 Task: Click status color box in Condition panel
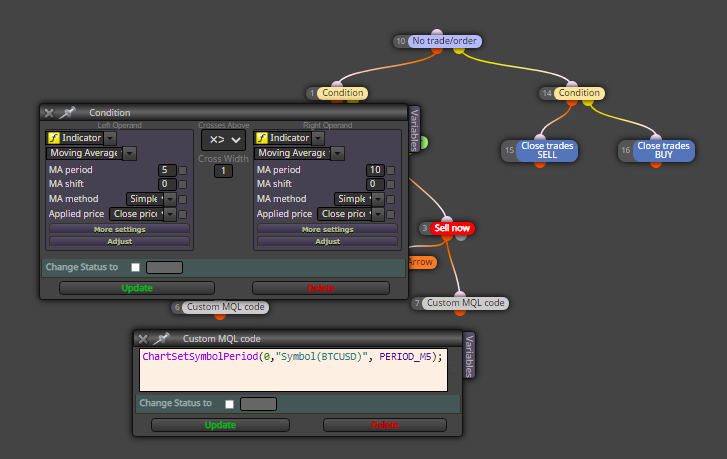(x=165, y=267)
